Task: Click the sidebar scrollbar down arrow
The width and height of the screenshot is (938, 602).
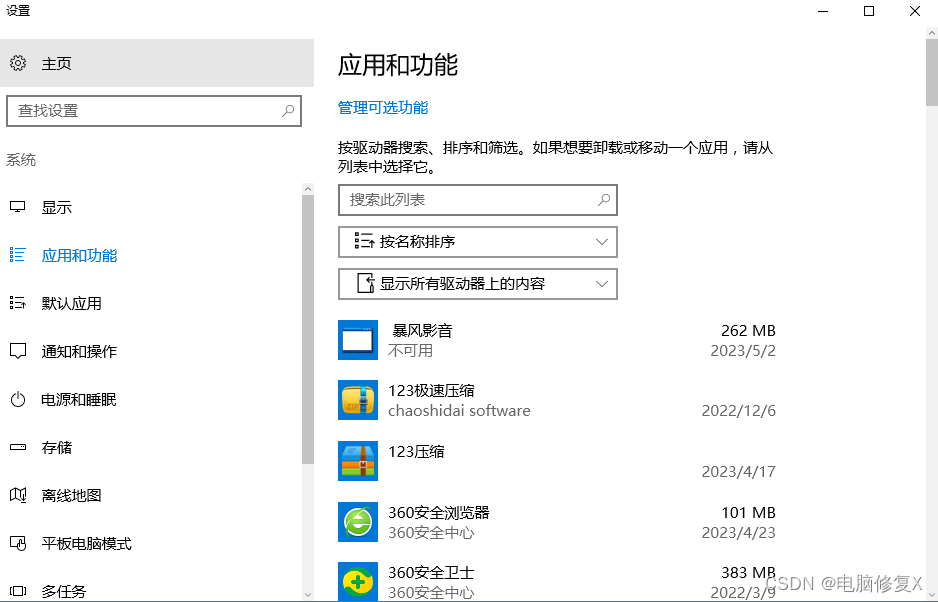Action: 308,595
